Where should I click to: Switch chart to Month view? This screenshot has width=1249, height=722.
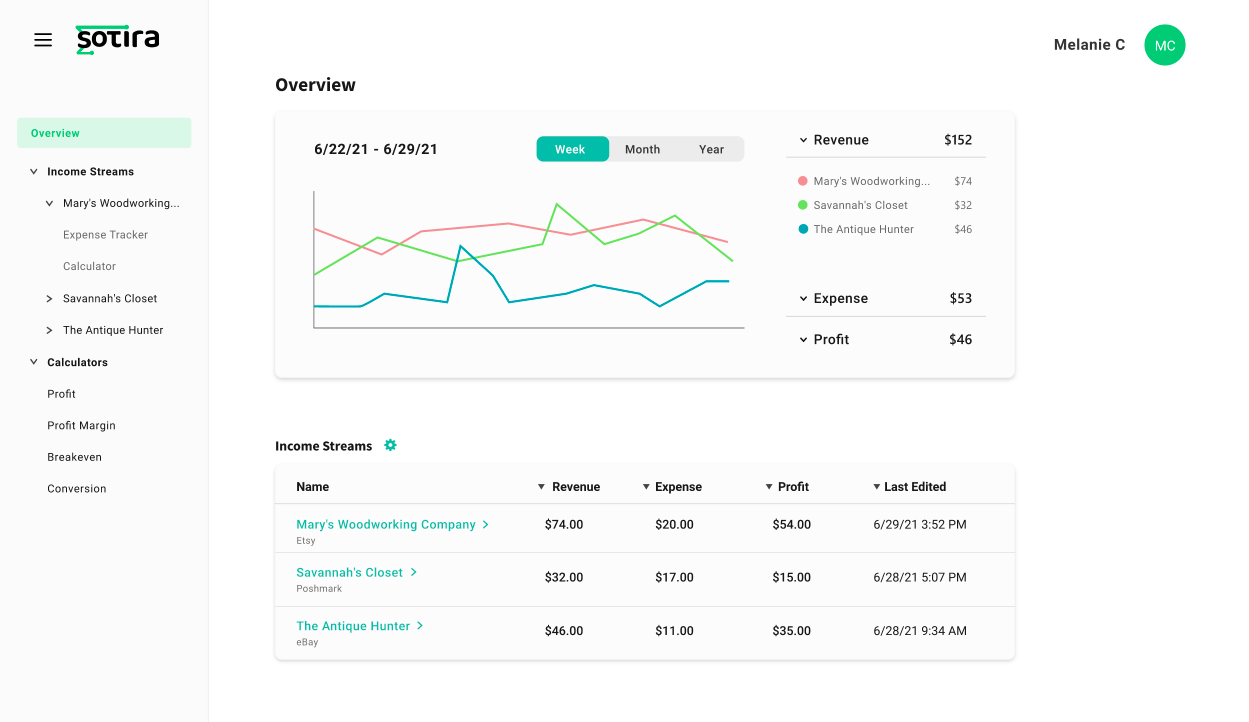642,149
